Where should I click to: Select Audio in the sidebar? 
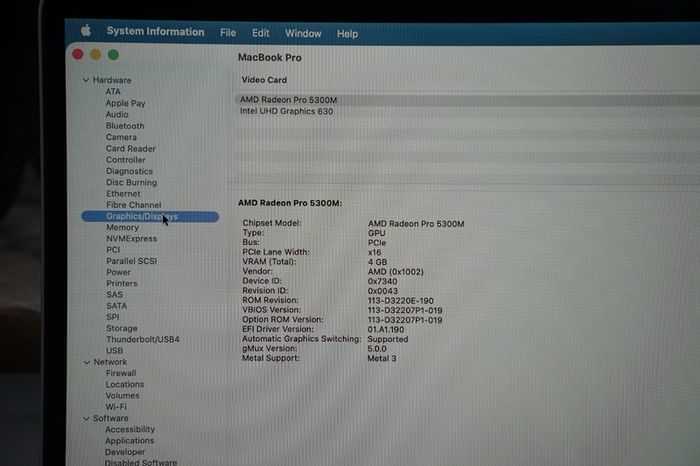click(117, 114)
